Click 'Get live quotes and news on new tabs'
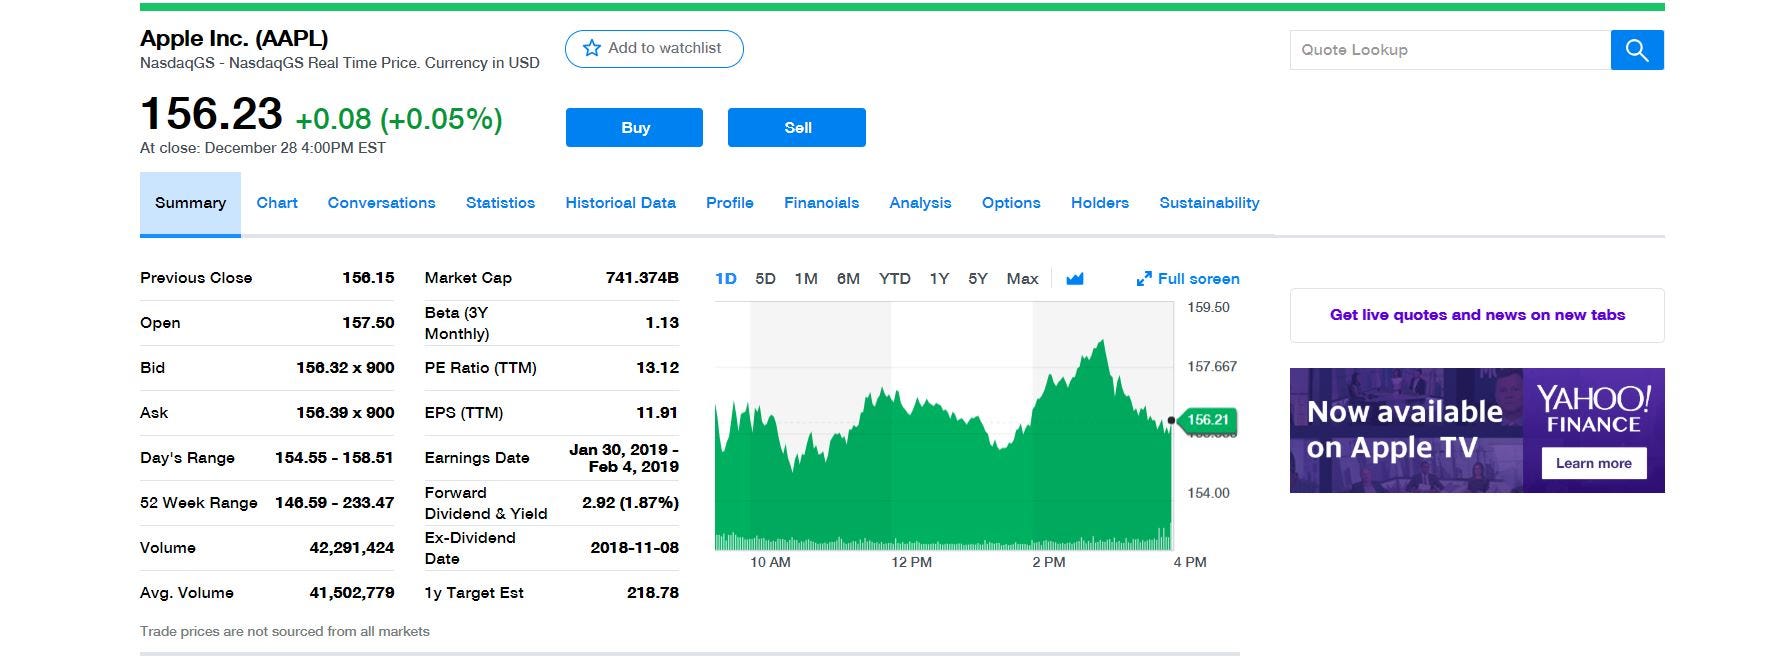This screenshot has width=1788, height=664. pyautogui.click(x=1477, y=315)
